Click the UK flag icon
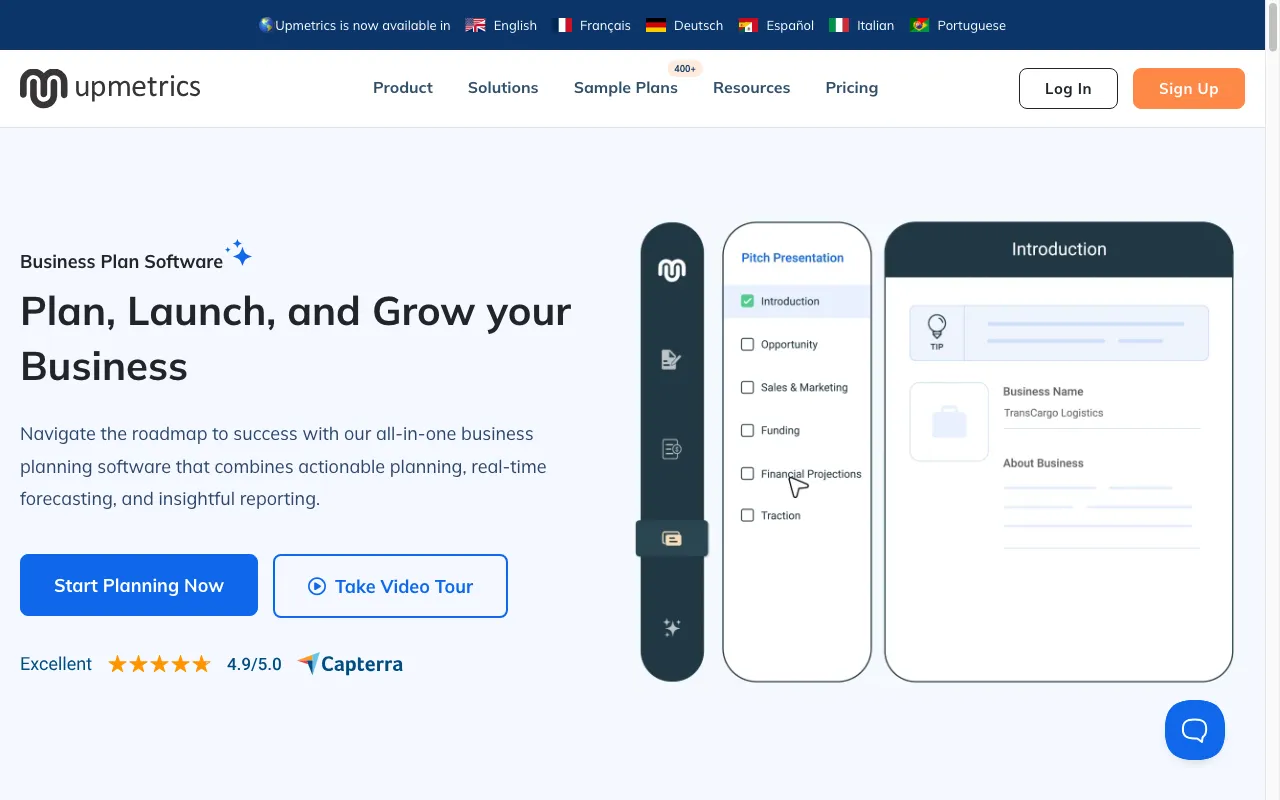Viewport: 1280px width, 800px height. point(475,25)
